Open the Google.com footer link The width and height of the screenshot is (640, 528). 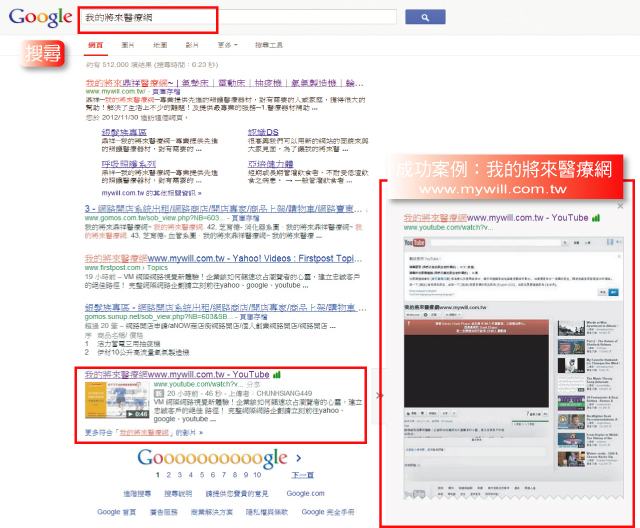pyautogui.click(x=305, y=494)
